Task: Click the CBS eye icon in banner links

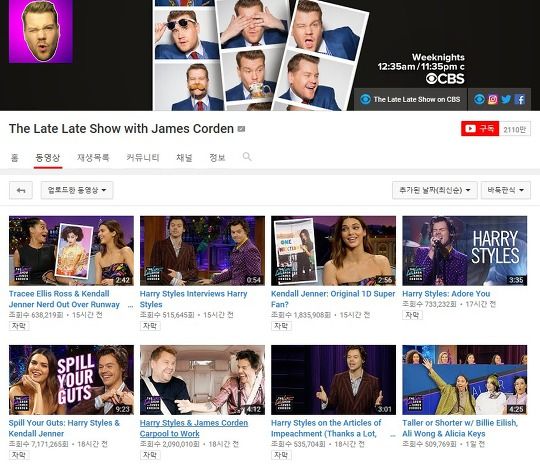Action: coord(479,100)
